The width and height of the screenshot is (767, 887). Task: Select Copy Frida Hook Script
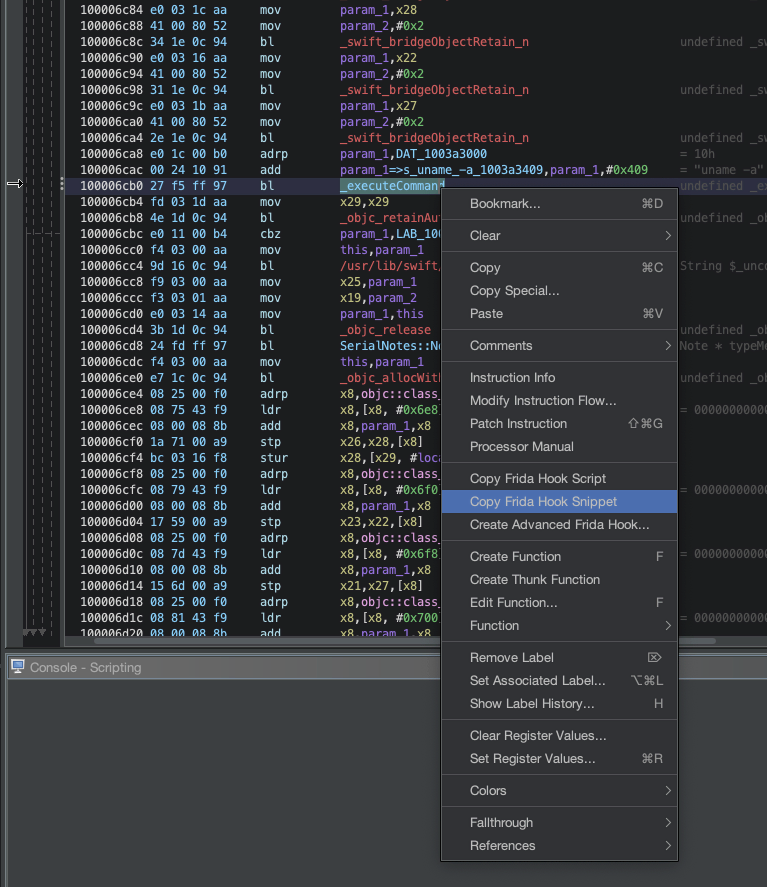[x=537, y=478]
